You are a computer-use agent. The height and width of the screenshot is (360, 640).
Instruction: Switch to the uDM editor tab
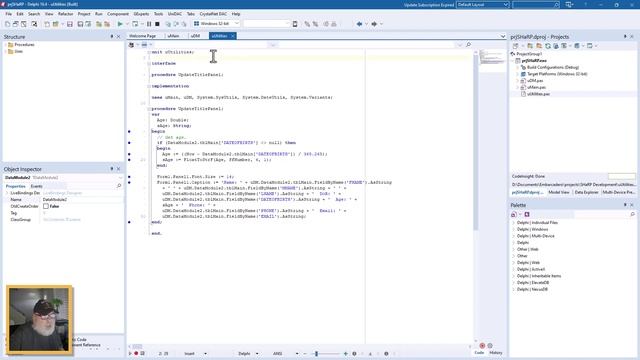[196, 36]
